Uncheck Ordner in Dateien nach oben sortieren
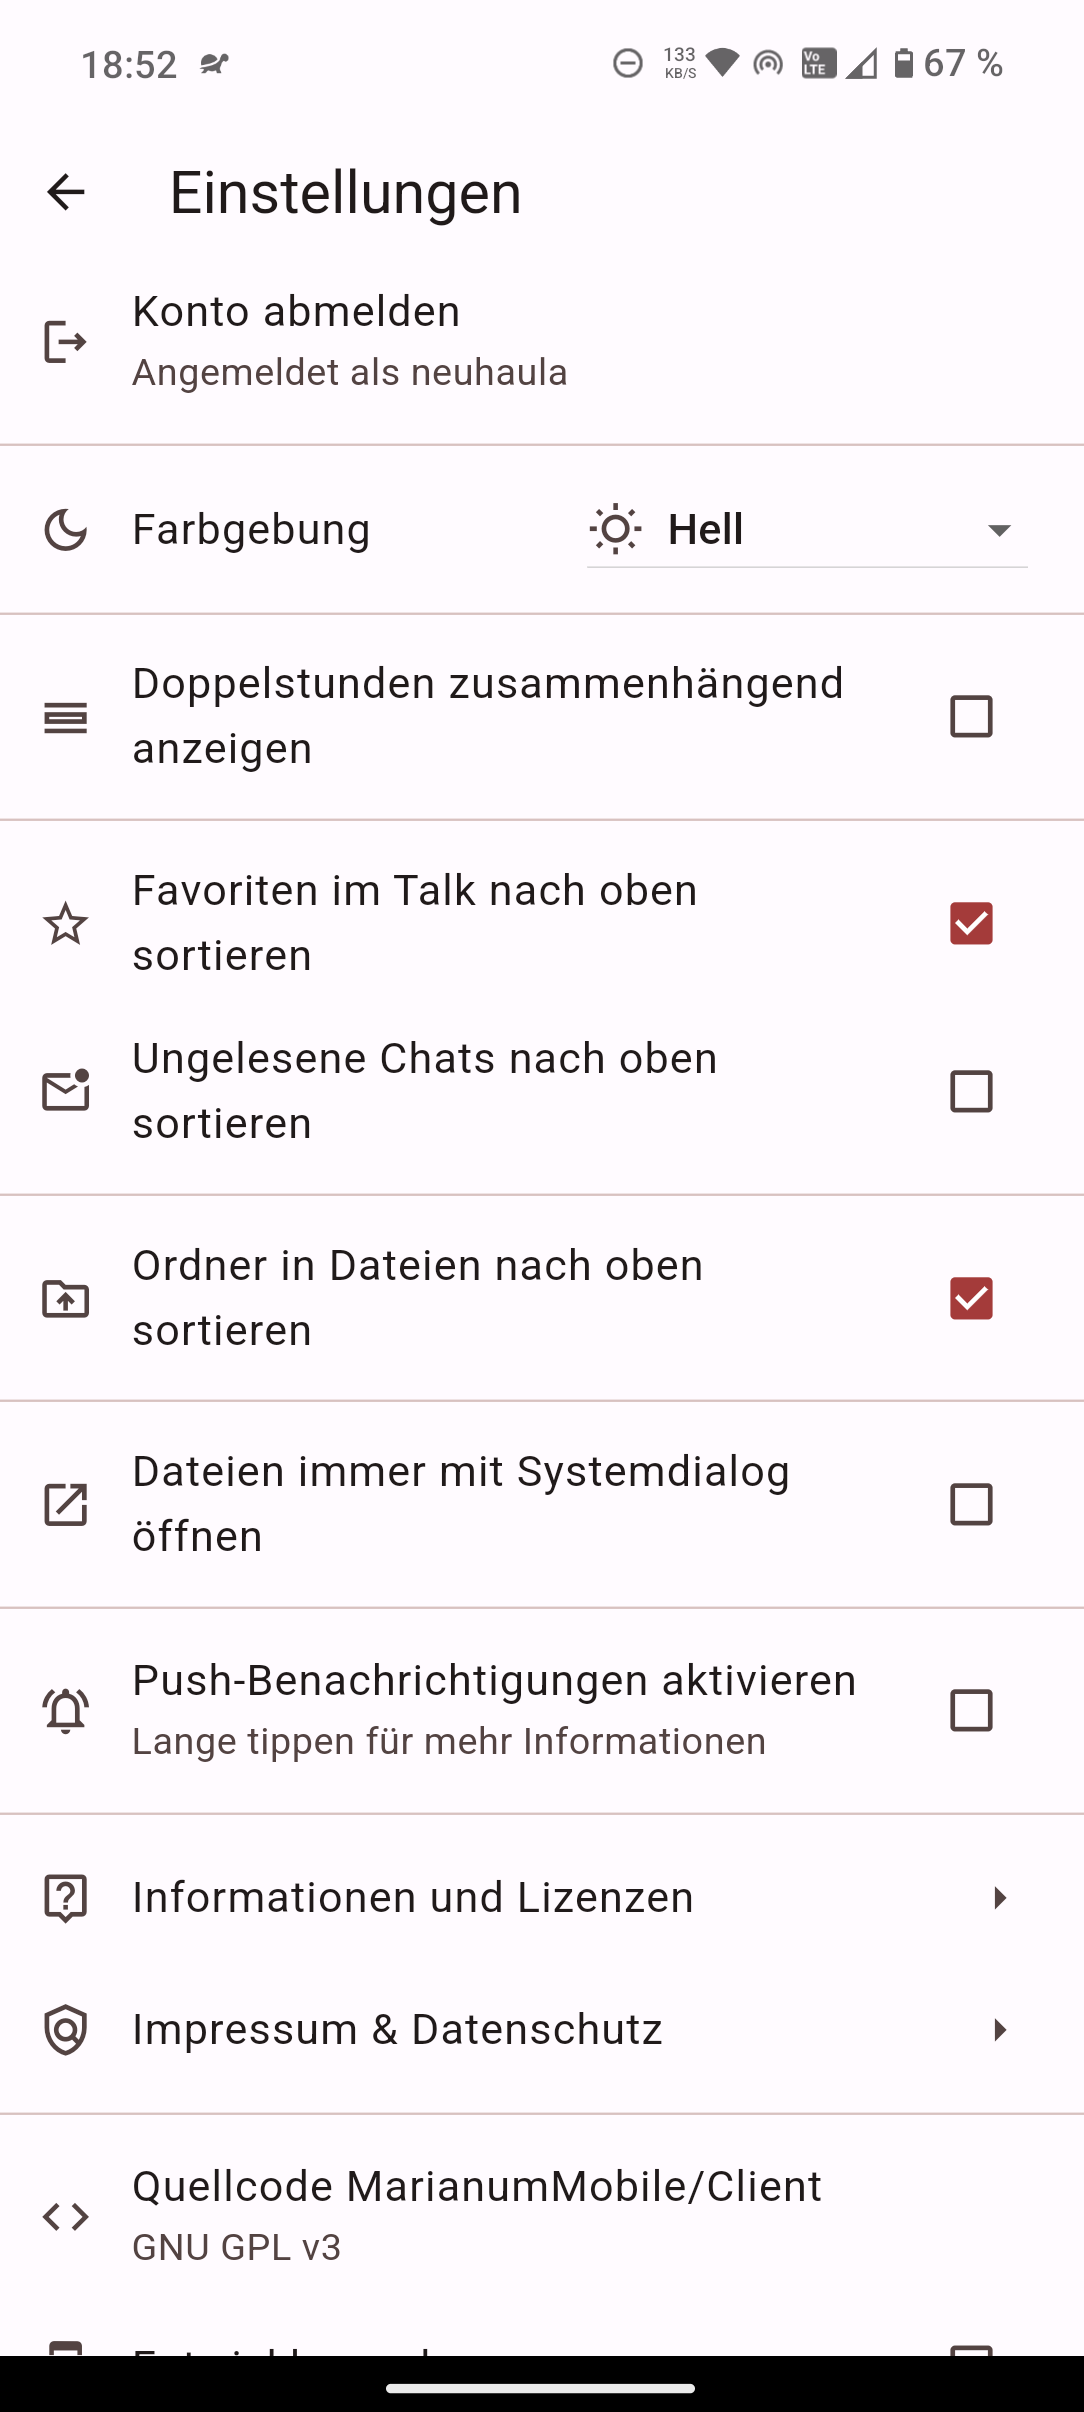Viewport: 1084px width, 2412px height. [x=971, y=1298]
